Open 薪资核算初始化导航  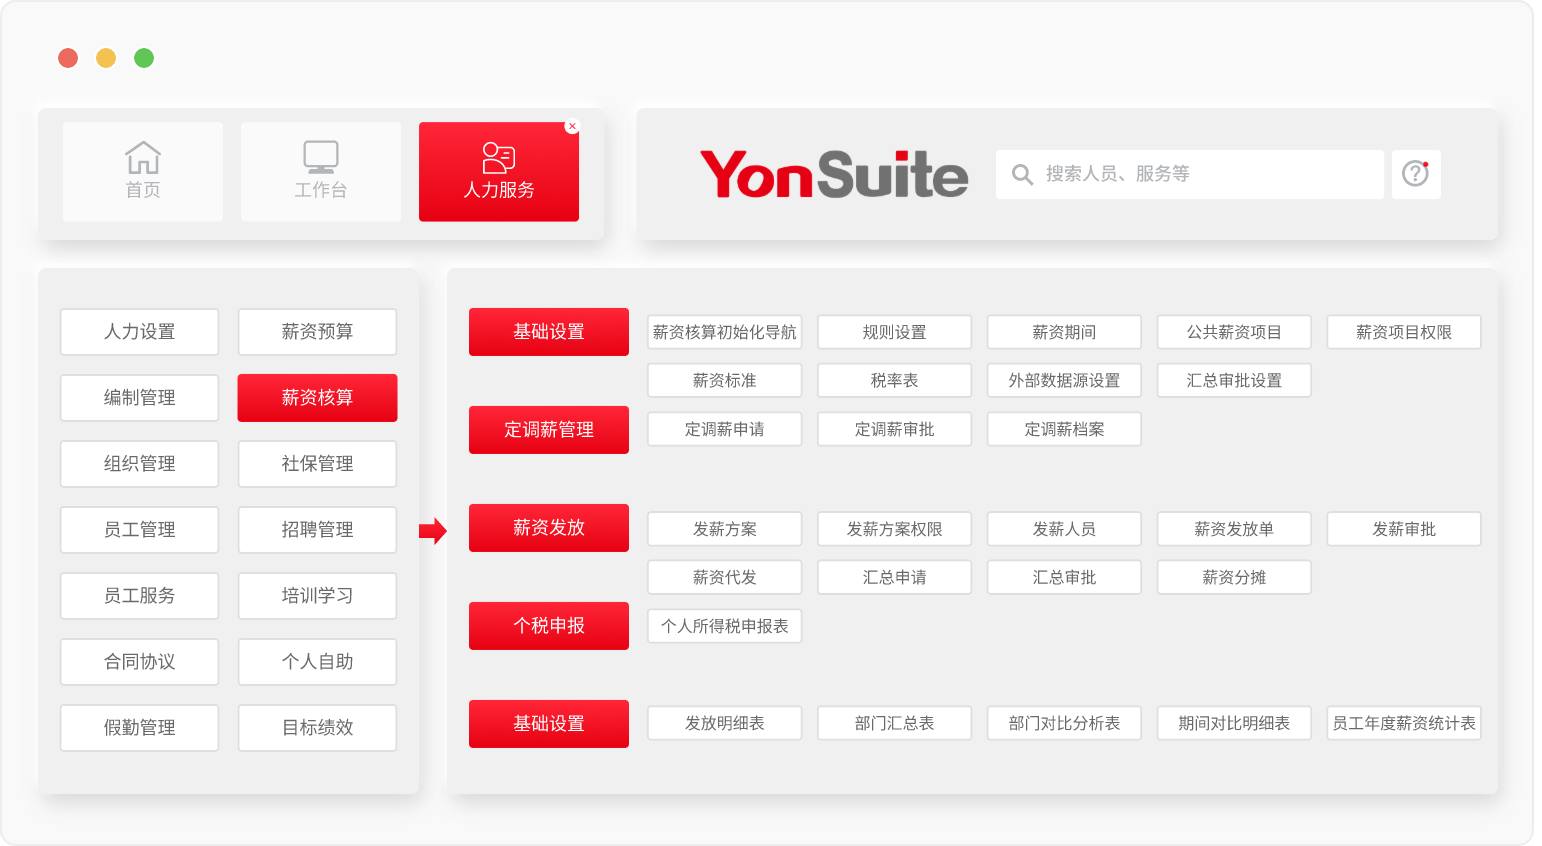point(724,332)
